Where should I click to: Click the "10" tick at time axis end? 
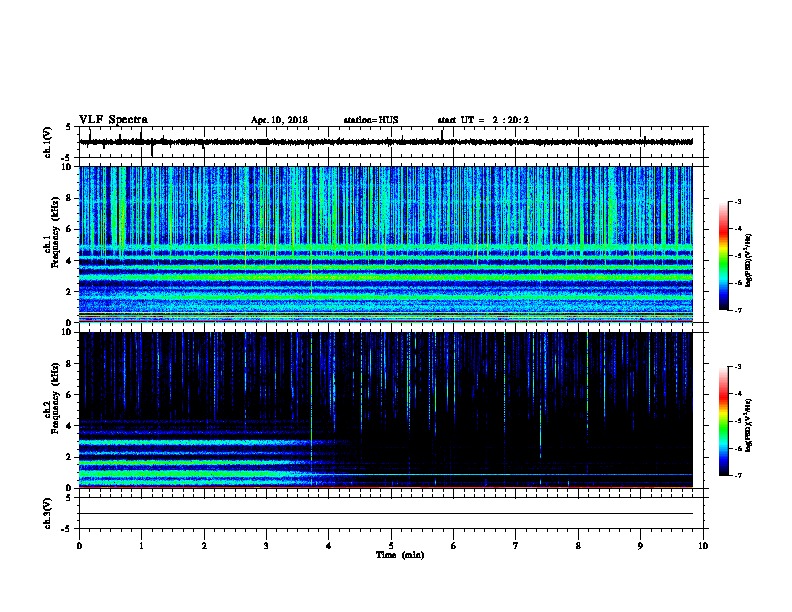pos(703,546)
